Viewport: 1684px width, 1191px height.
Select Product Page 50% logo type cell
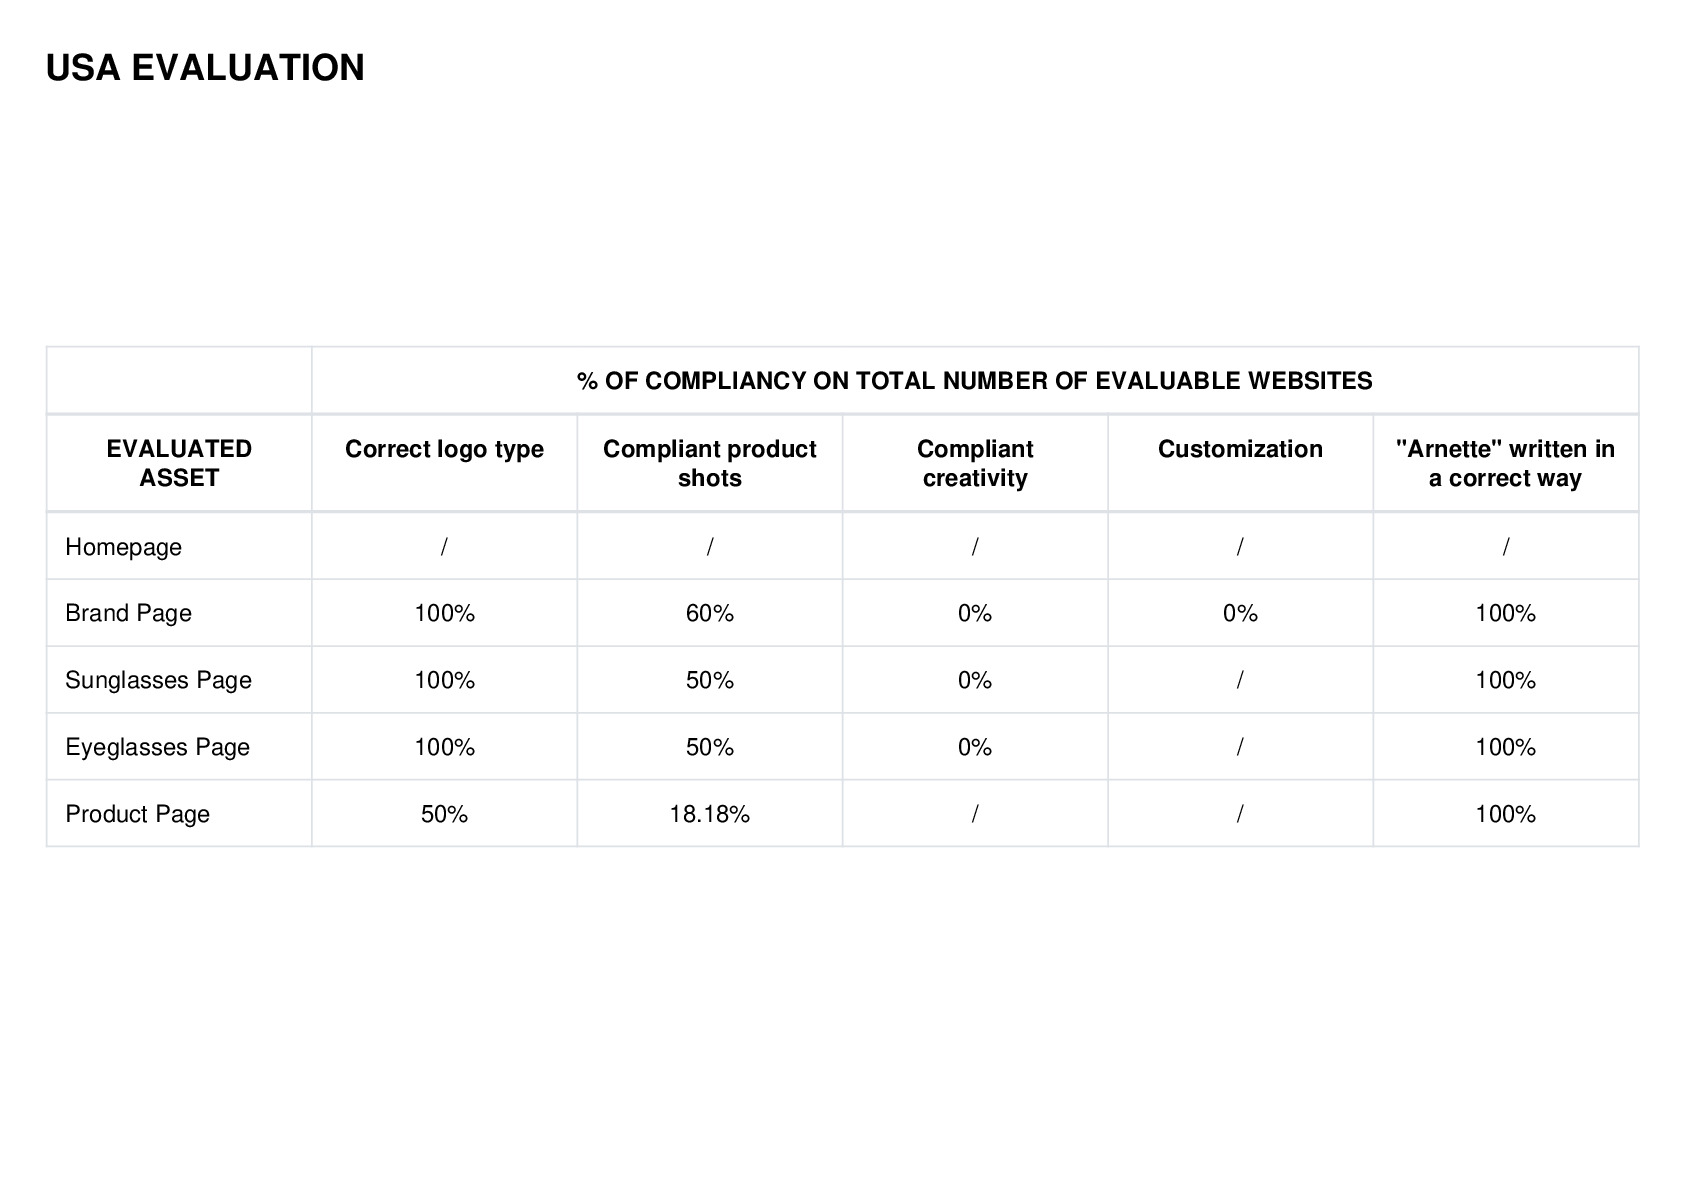(x=444, y=814)
